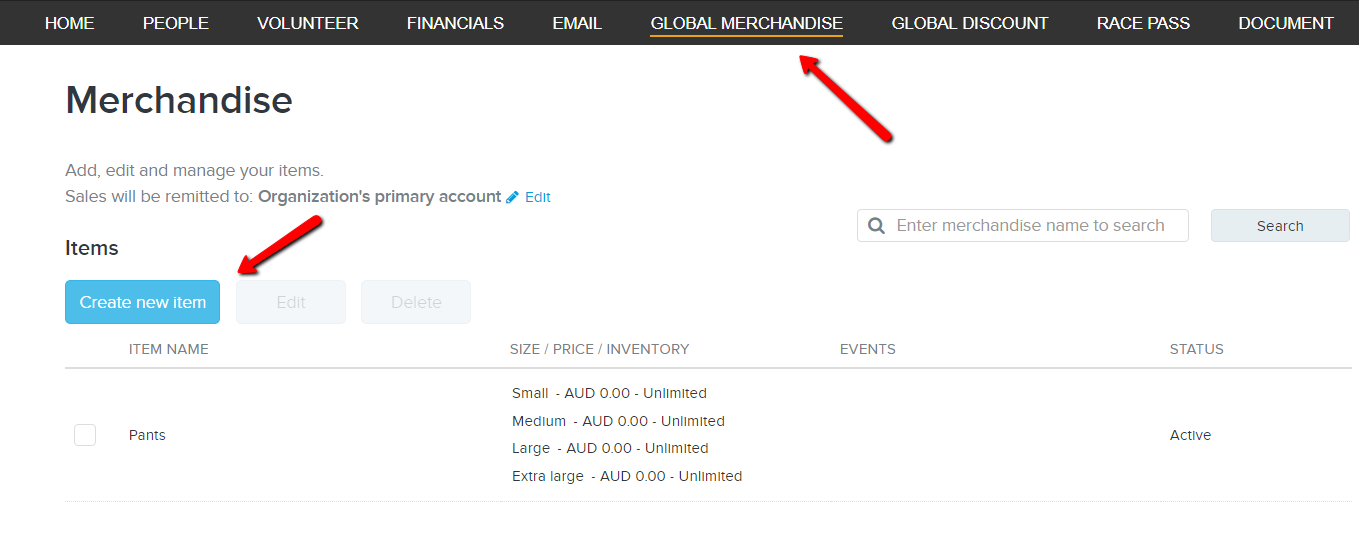Tick the checkbox for Pants item

point(85,435)
